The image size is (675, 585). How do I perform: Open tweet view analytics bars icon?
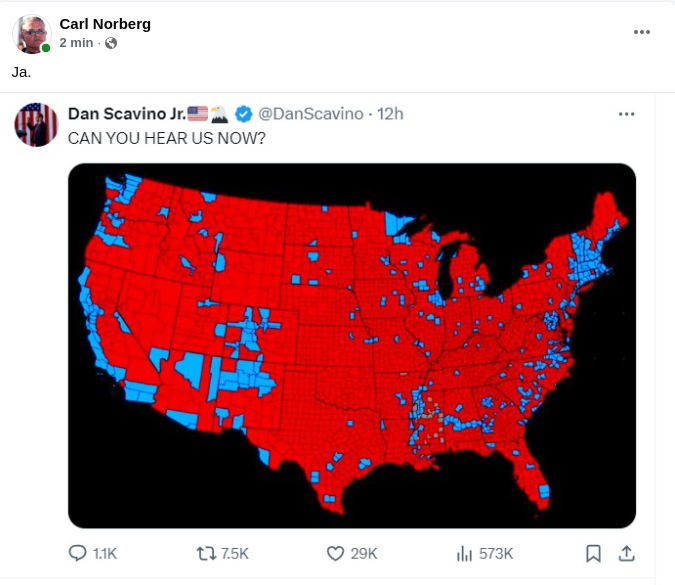[x=464, y=553]
